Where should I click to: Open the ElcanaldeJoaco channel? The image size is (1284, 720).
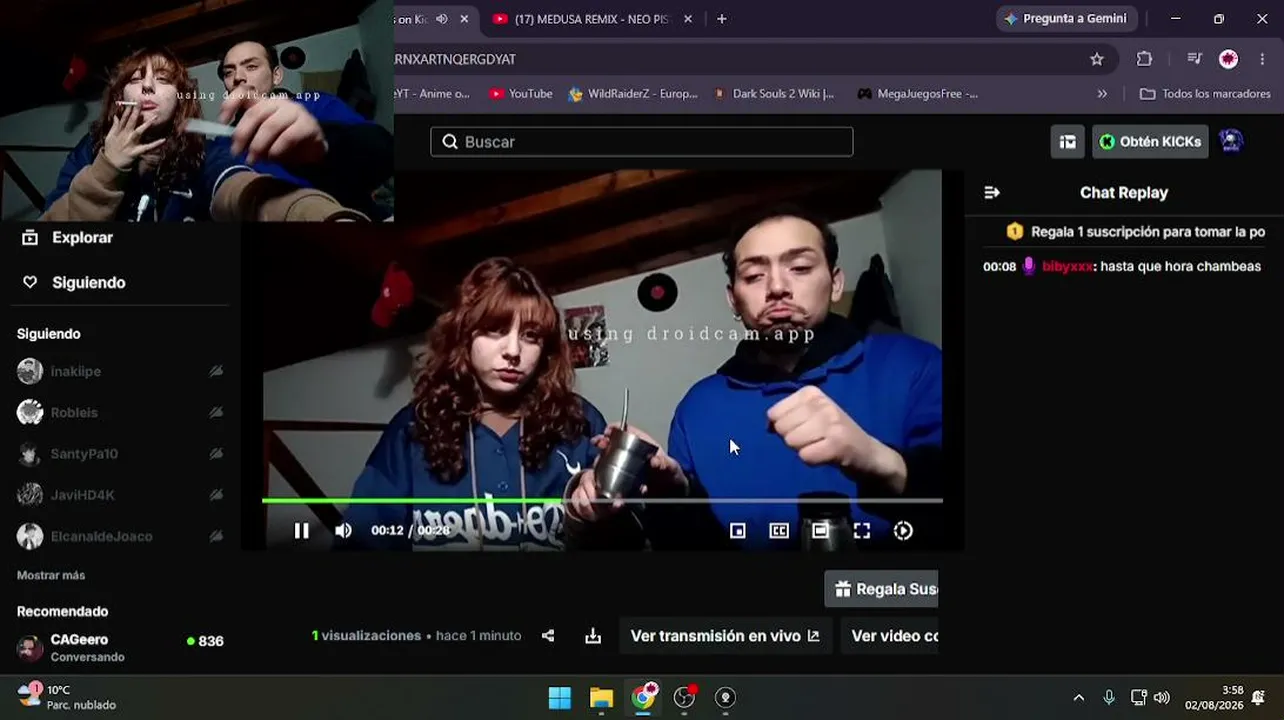120,537
